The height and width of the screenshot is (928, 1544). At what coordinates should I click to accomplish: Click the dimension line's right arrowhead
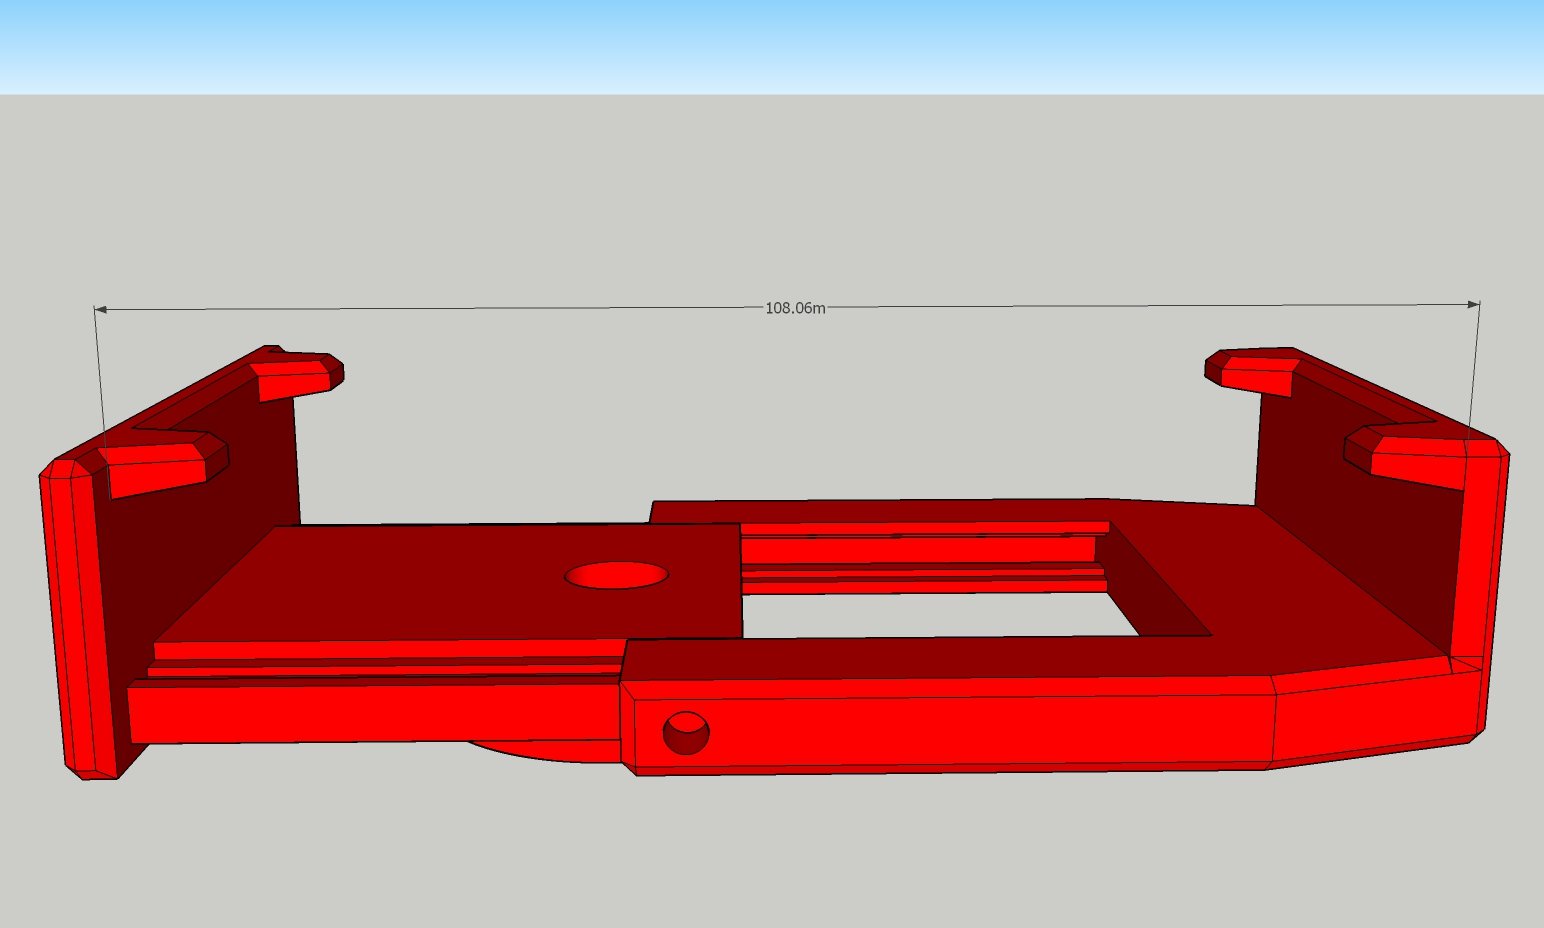(1474, 304)
